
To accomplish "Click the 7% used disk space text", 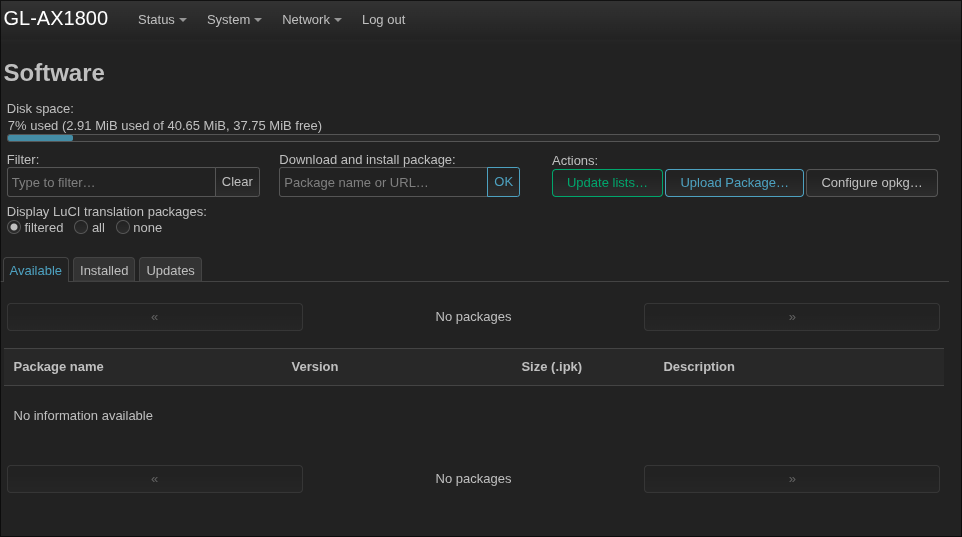I will (164, 126).
